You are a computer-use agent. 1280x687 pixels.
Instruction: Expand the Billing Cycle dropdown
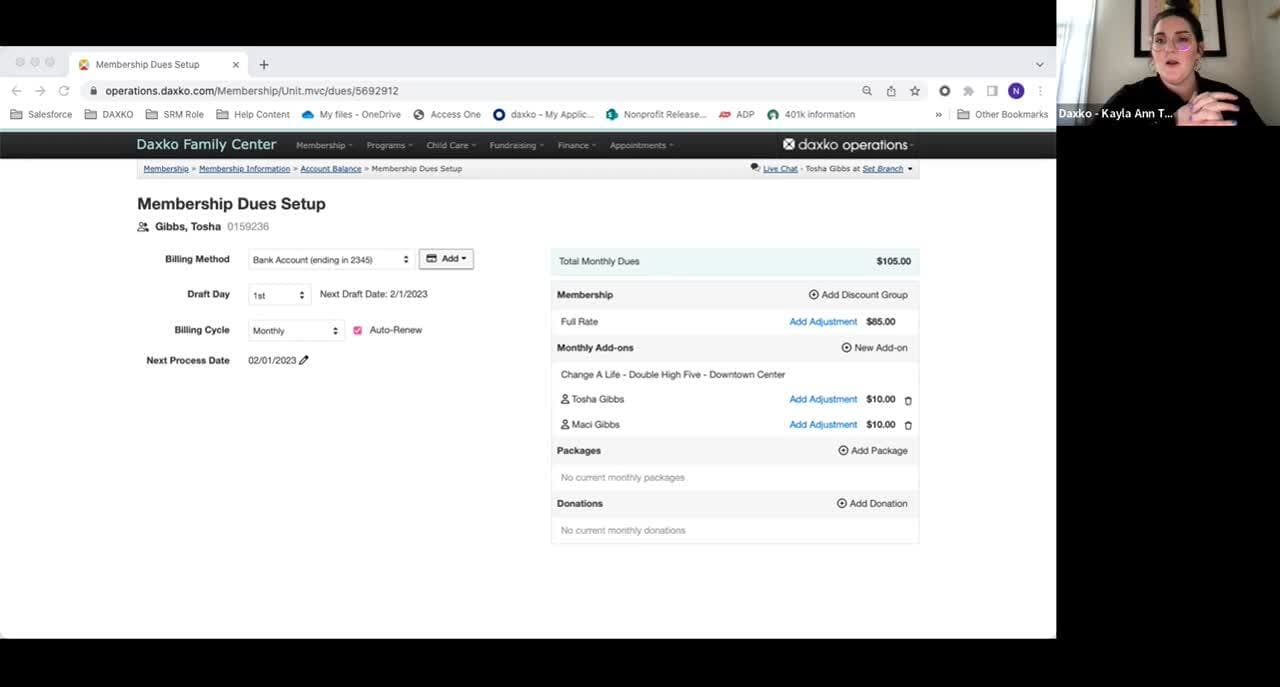(x=295, y=331)
